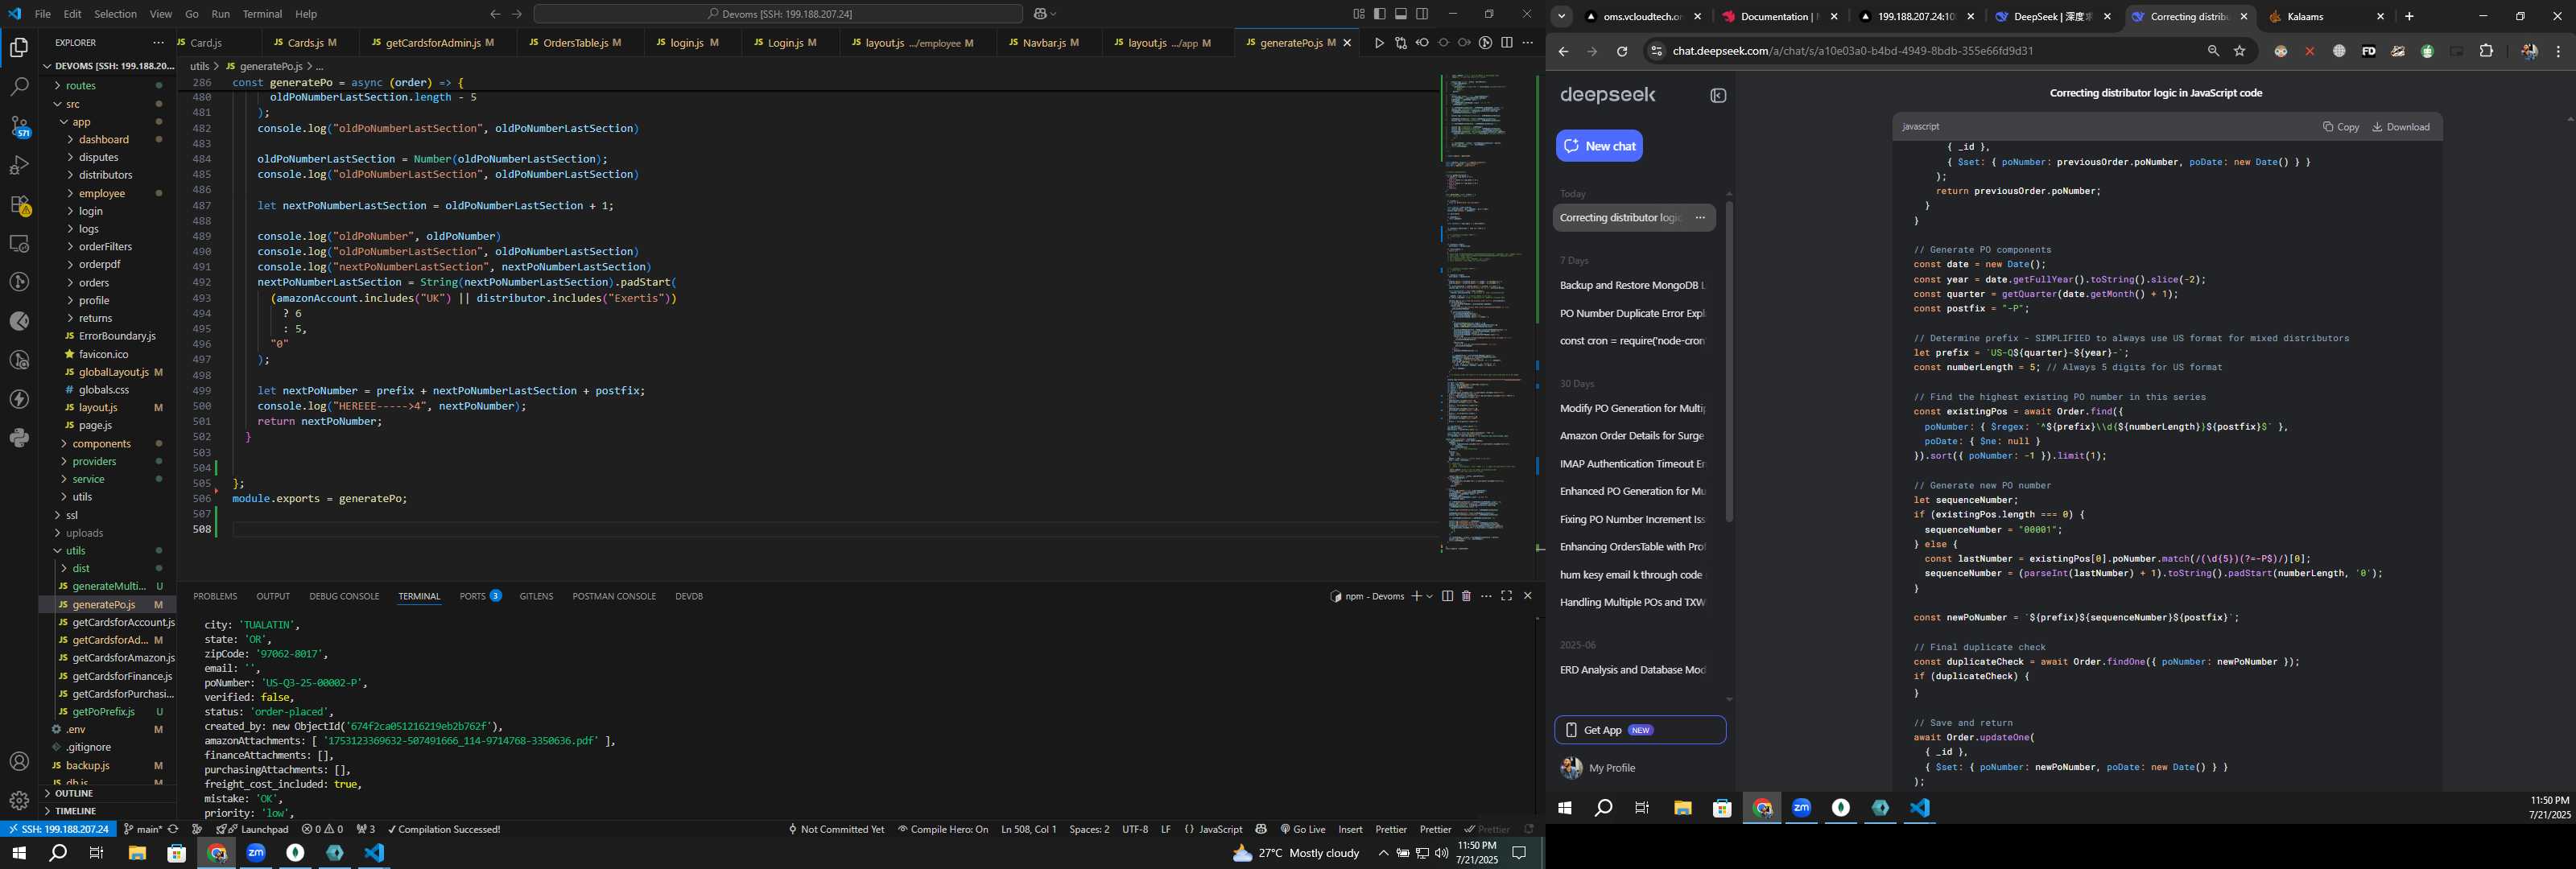Open File Explorer in the right window taskbar
The height and width of the screenshot is (869, 2576).
click(x=1683, y=808)
